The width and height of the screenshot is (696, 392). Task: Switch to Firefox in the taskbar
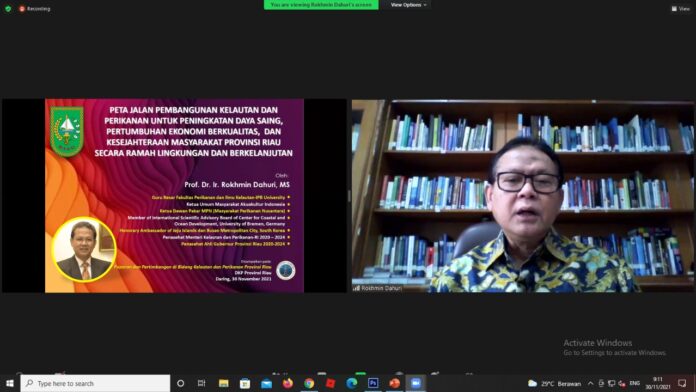coord(288,383)
